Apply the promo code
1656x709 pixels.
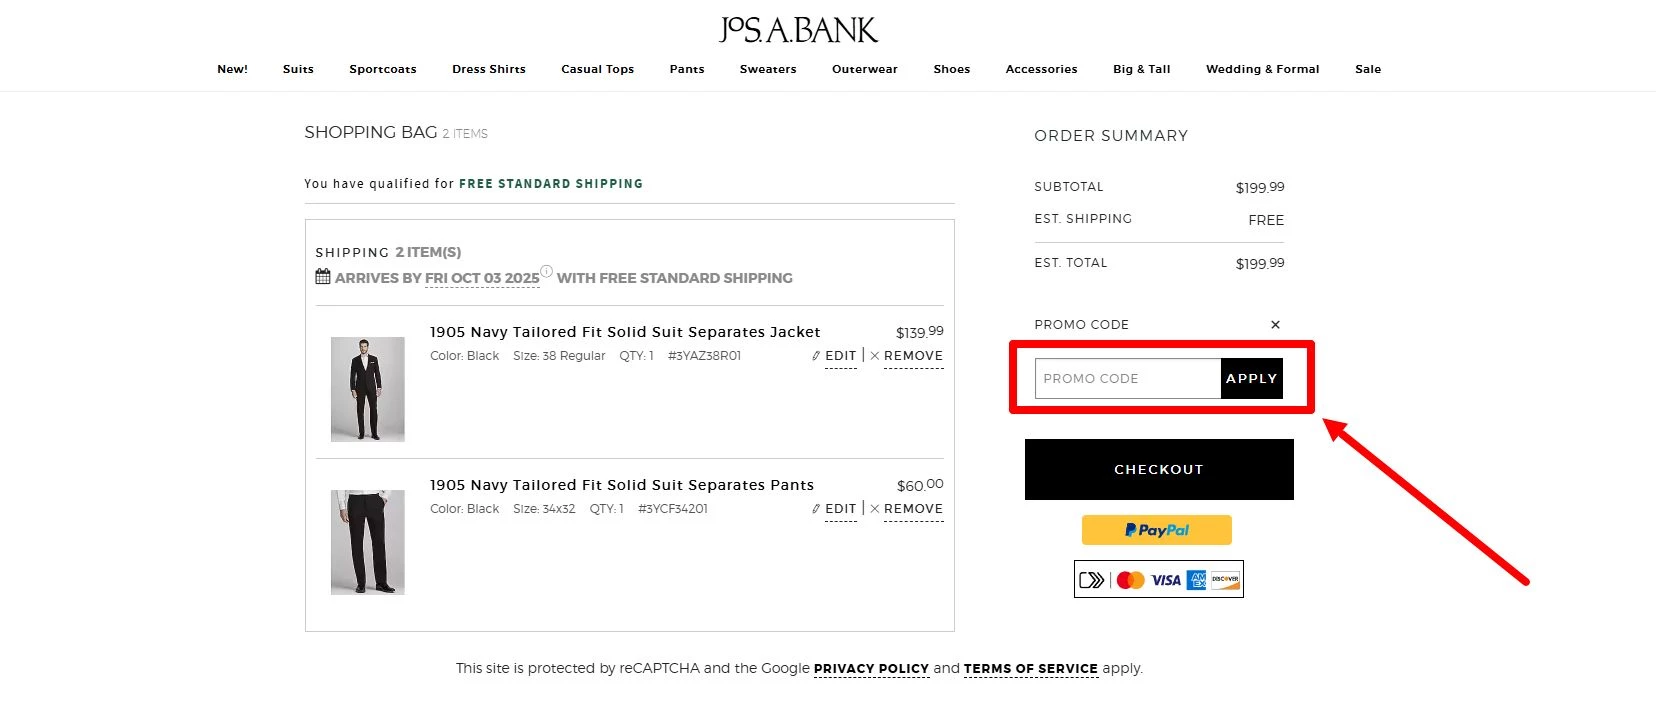pyautogui.click(x=1251, y=379)
